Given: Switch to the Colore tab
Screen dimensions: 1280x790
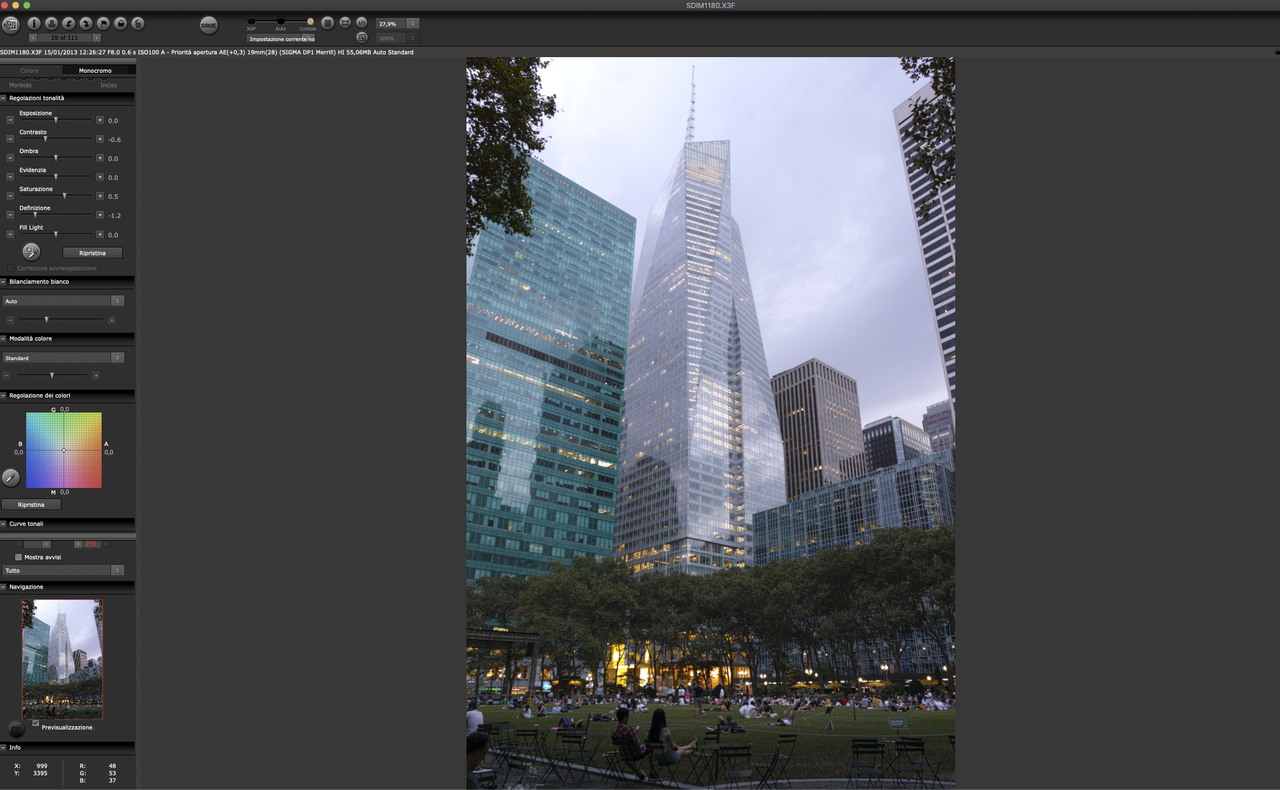Looking at the screenshot, I should [30, 71].
